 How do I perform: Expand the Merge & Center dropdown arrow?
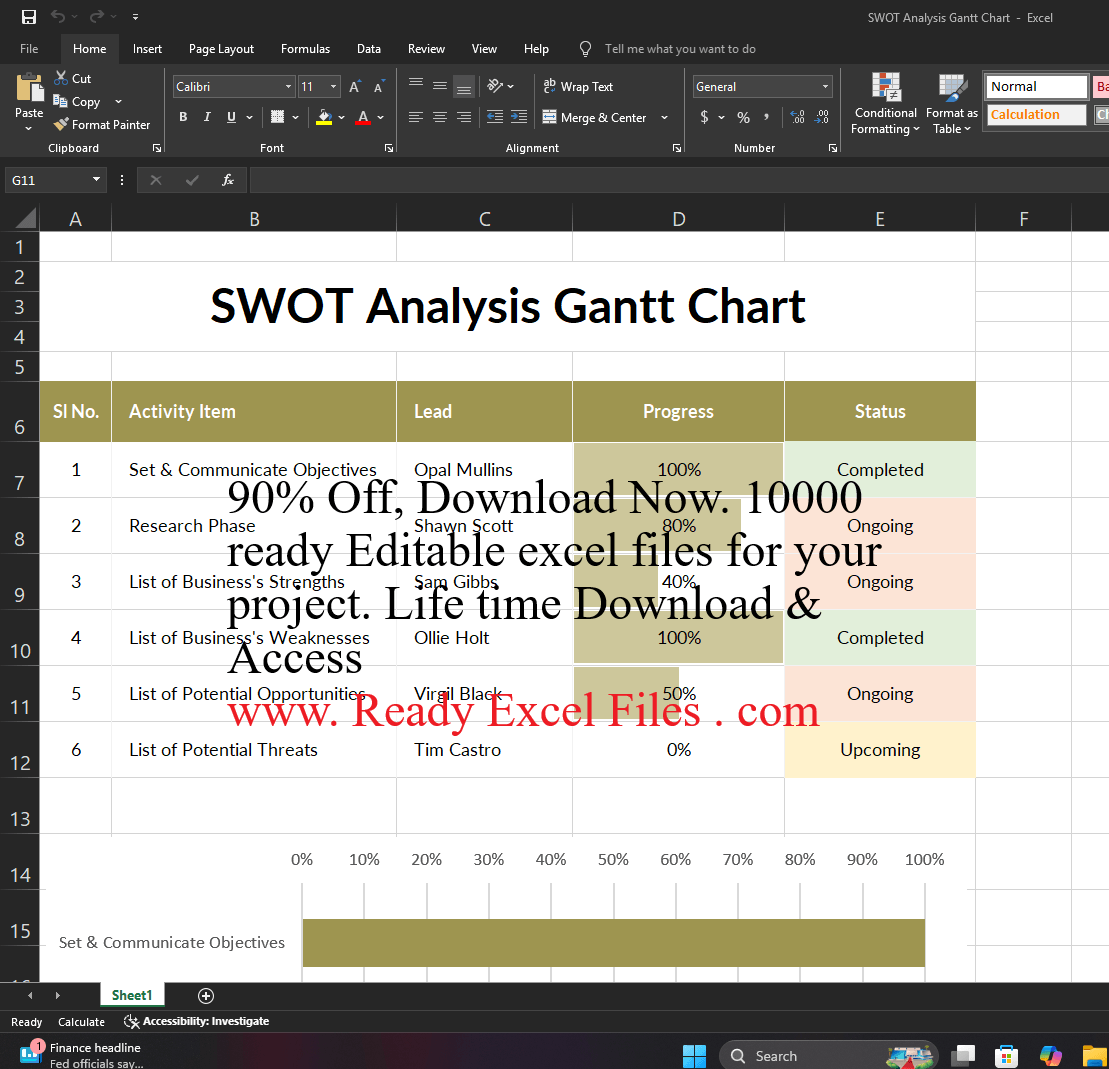pyautogui.click(x=664, y=117)
